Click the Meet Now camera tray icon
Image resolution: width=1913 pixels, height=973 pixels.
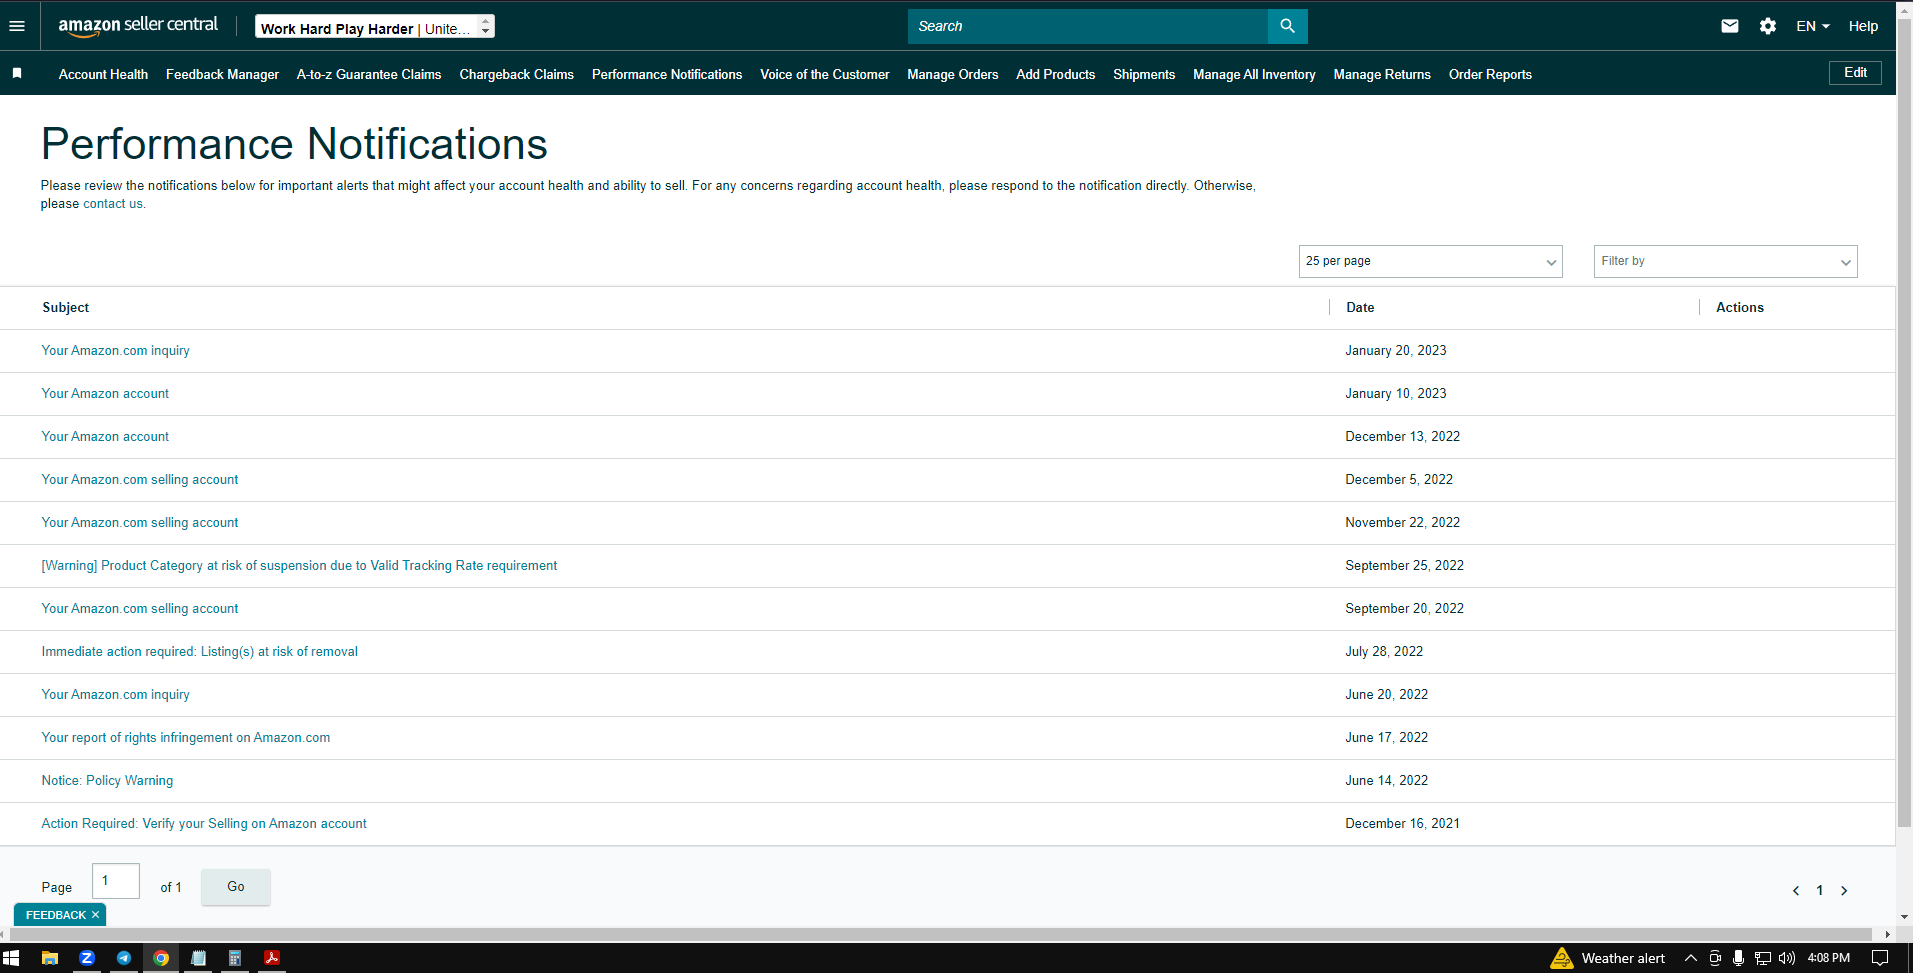(x=1715, y=958)
